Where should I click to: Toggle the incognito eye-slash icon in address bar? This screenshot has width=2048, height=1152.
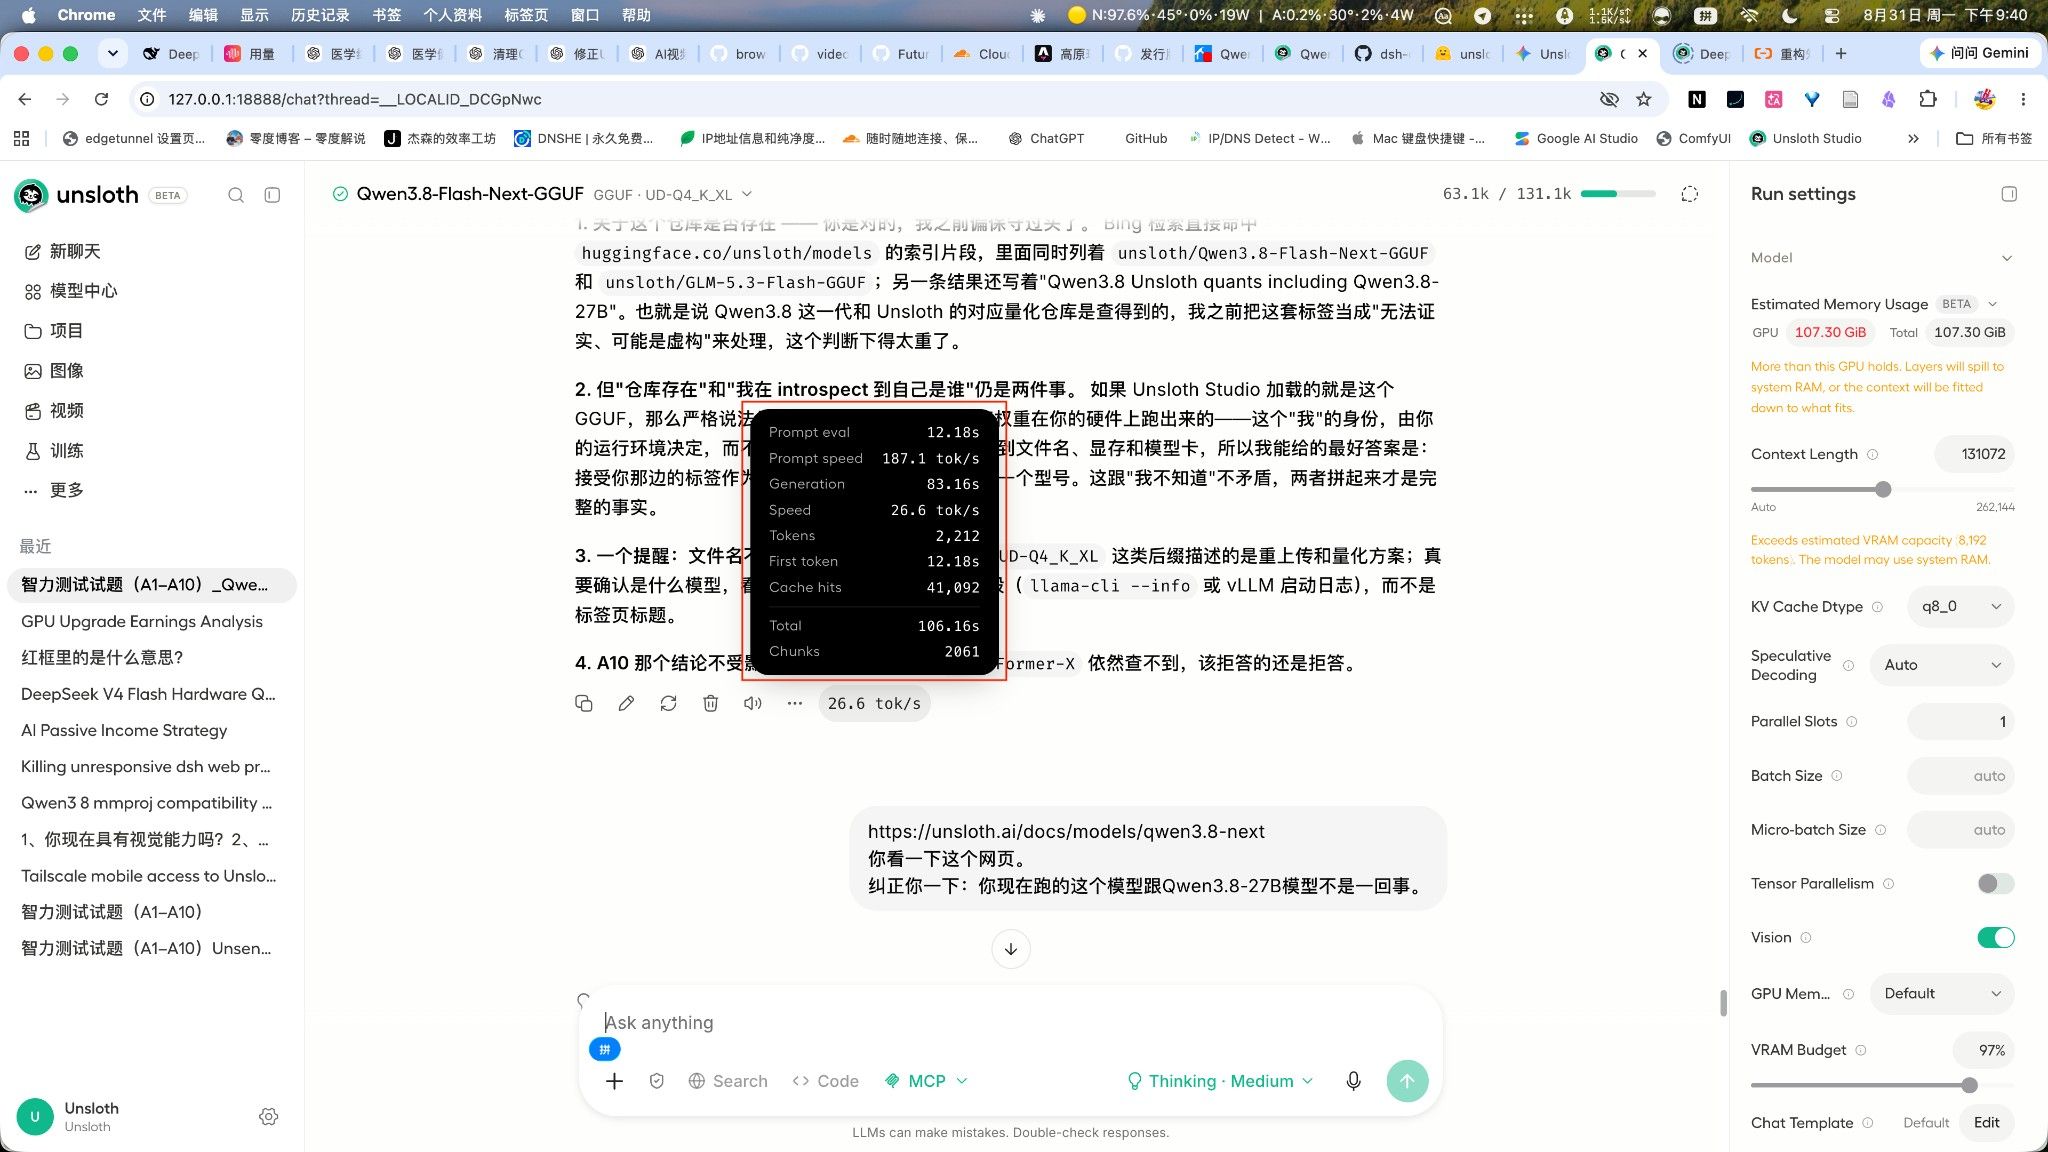[1609, 99]
